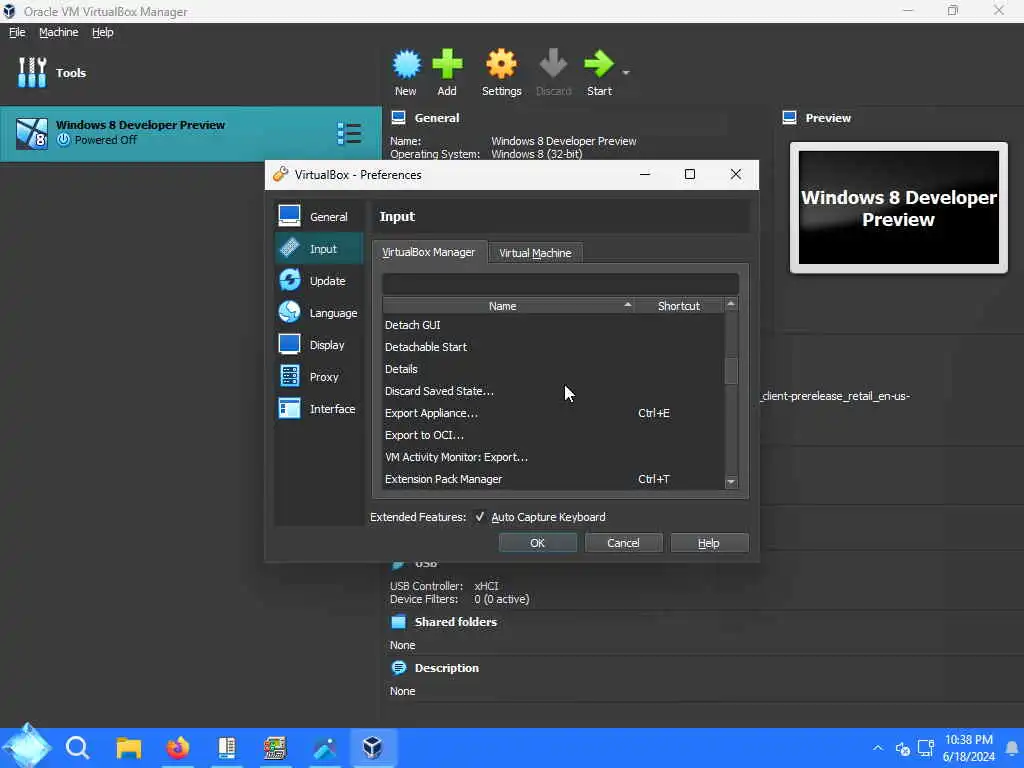Screen dimensions: 1024x768
Task: Maximize the Preferences dialog window
Action: coord(690,174)
